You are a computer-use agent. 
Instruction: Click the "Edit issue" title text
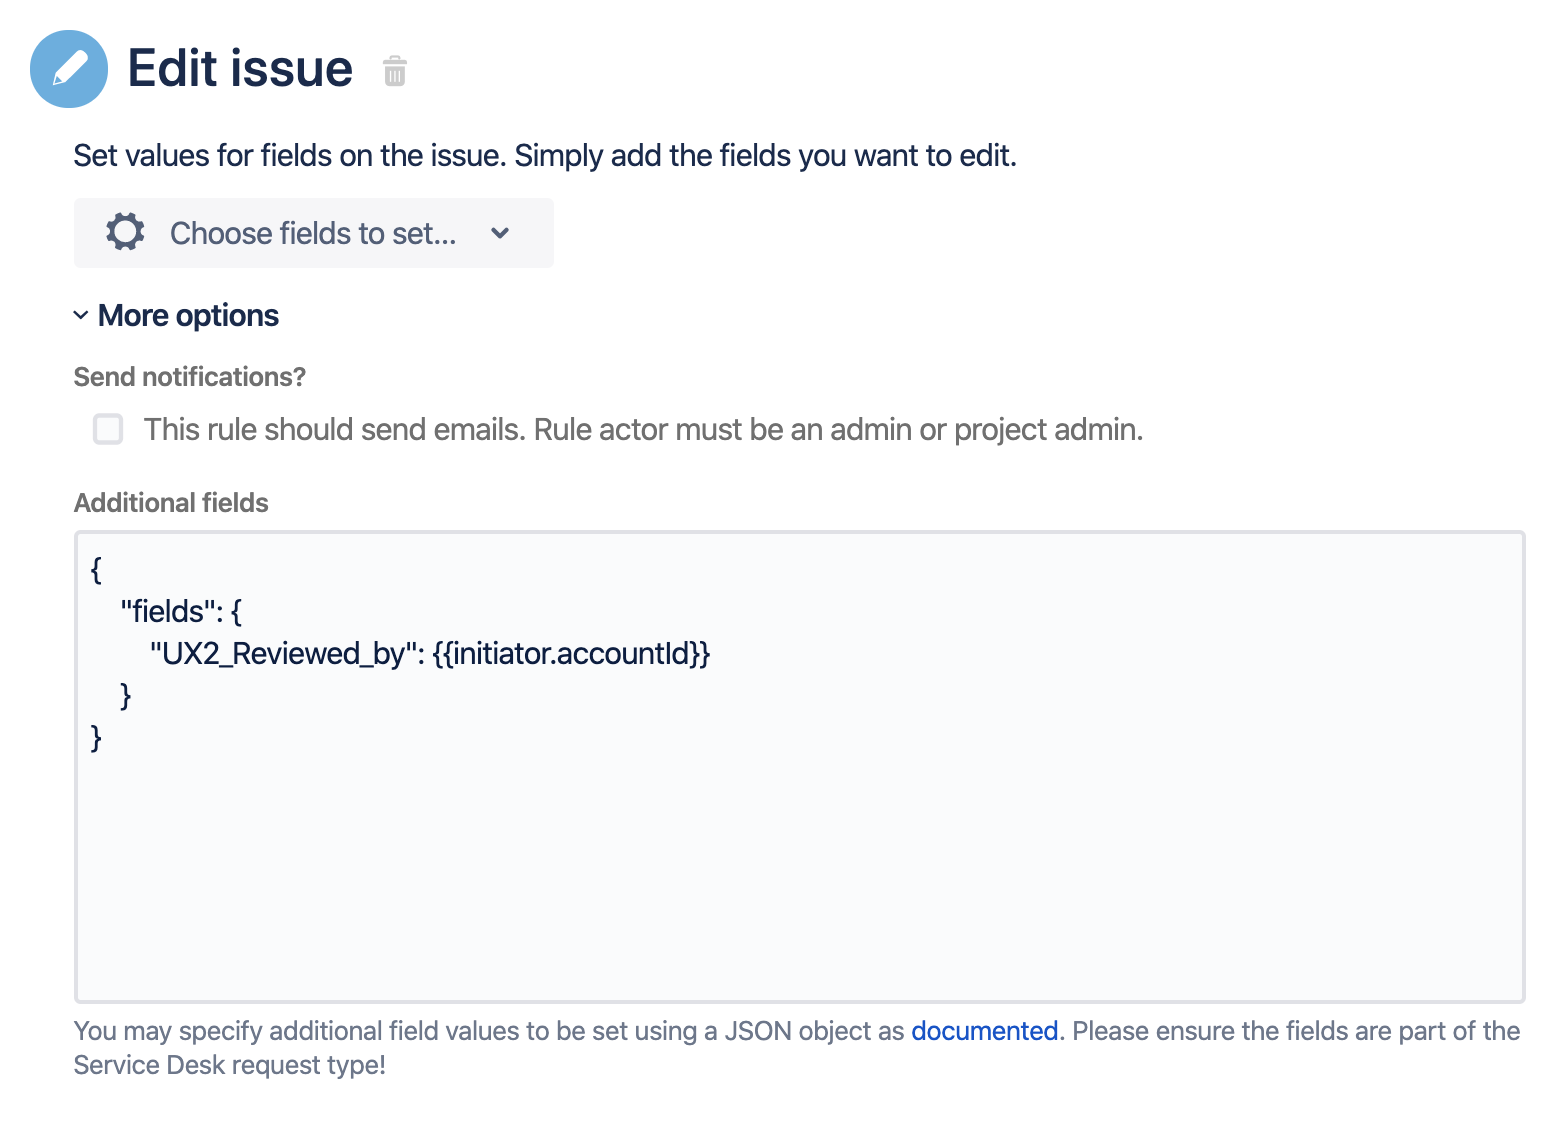[240, 69]
